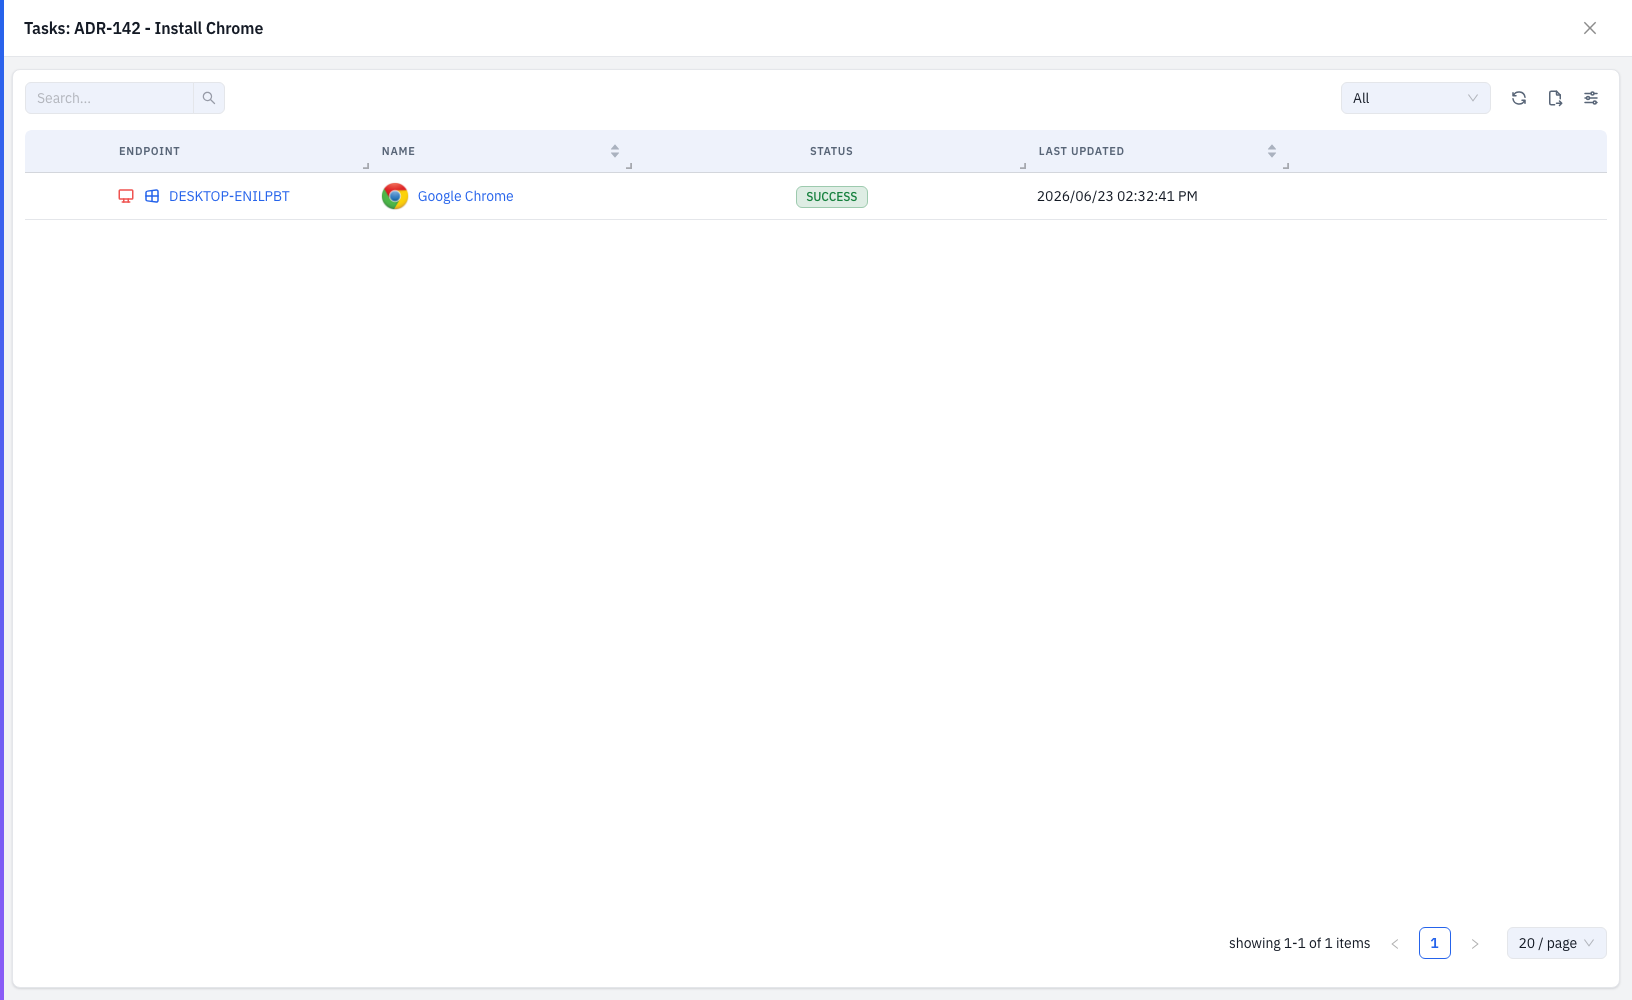Sort by Last Updated column

[1272, 151]
